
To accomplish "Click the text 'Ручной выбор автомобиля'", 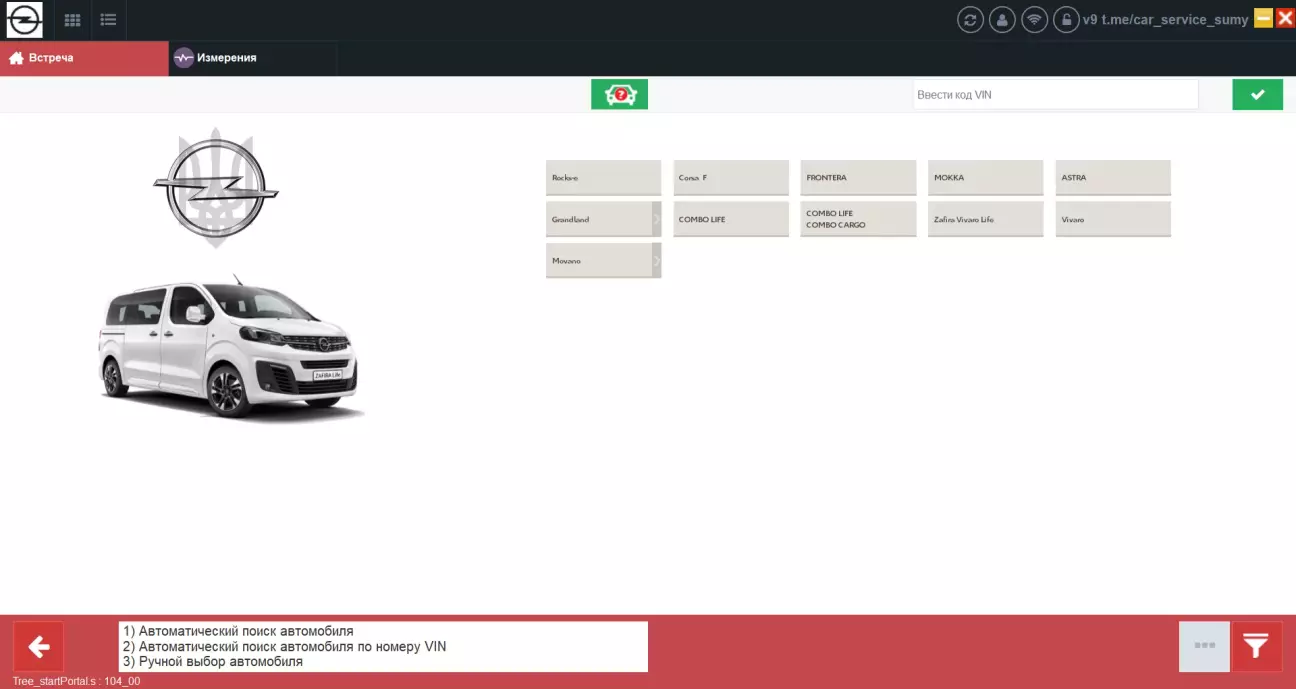I will [x=220, y=662].
